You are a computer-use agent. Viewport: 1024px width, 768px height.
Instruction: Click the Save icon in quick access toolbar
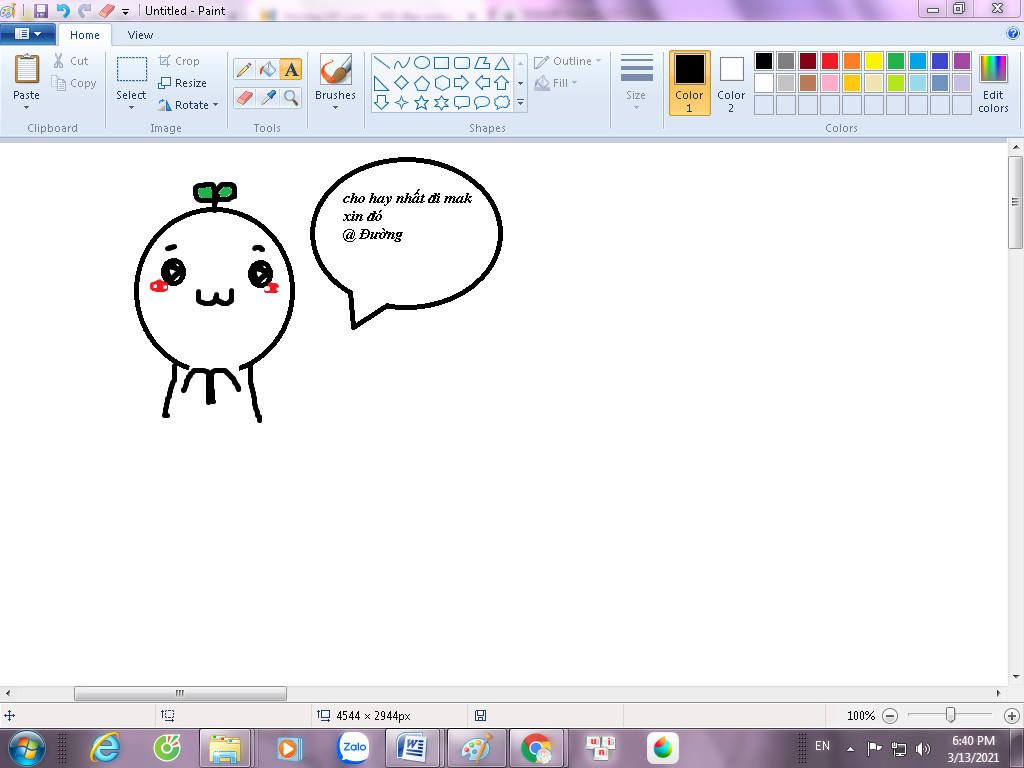(x=40, y=10)
